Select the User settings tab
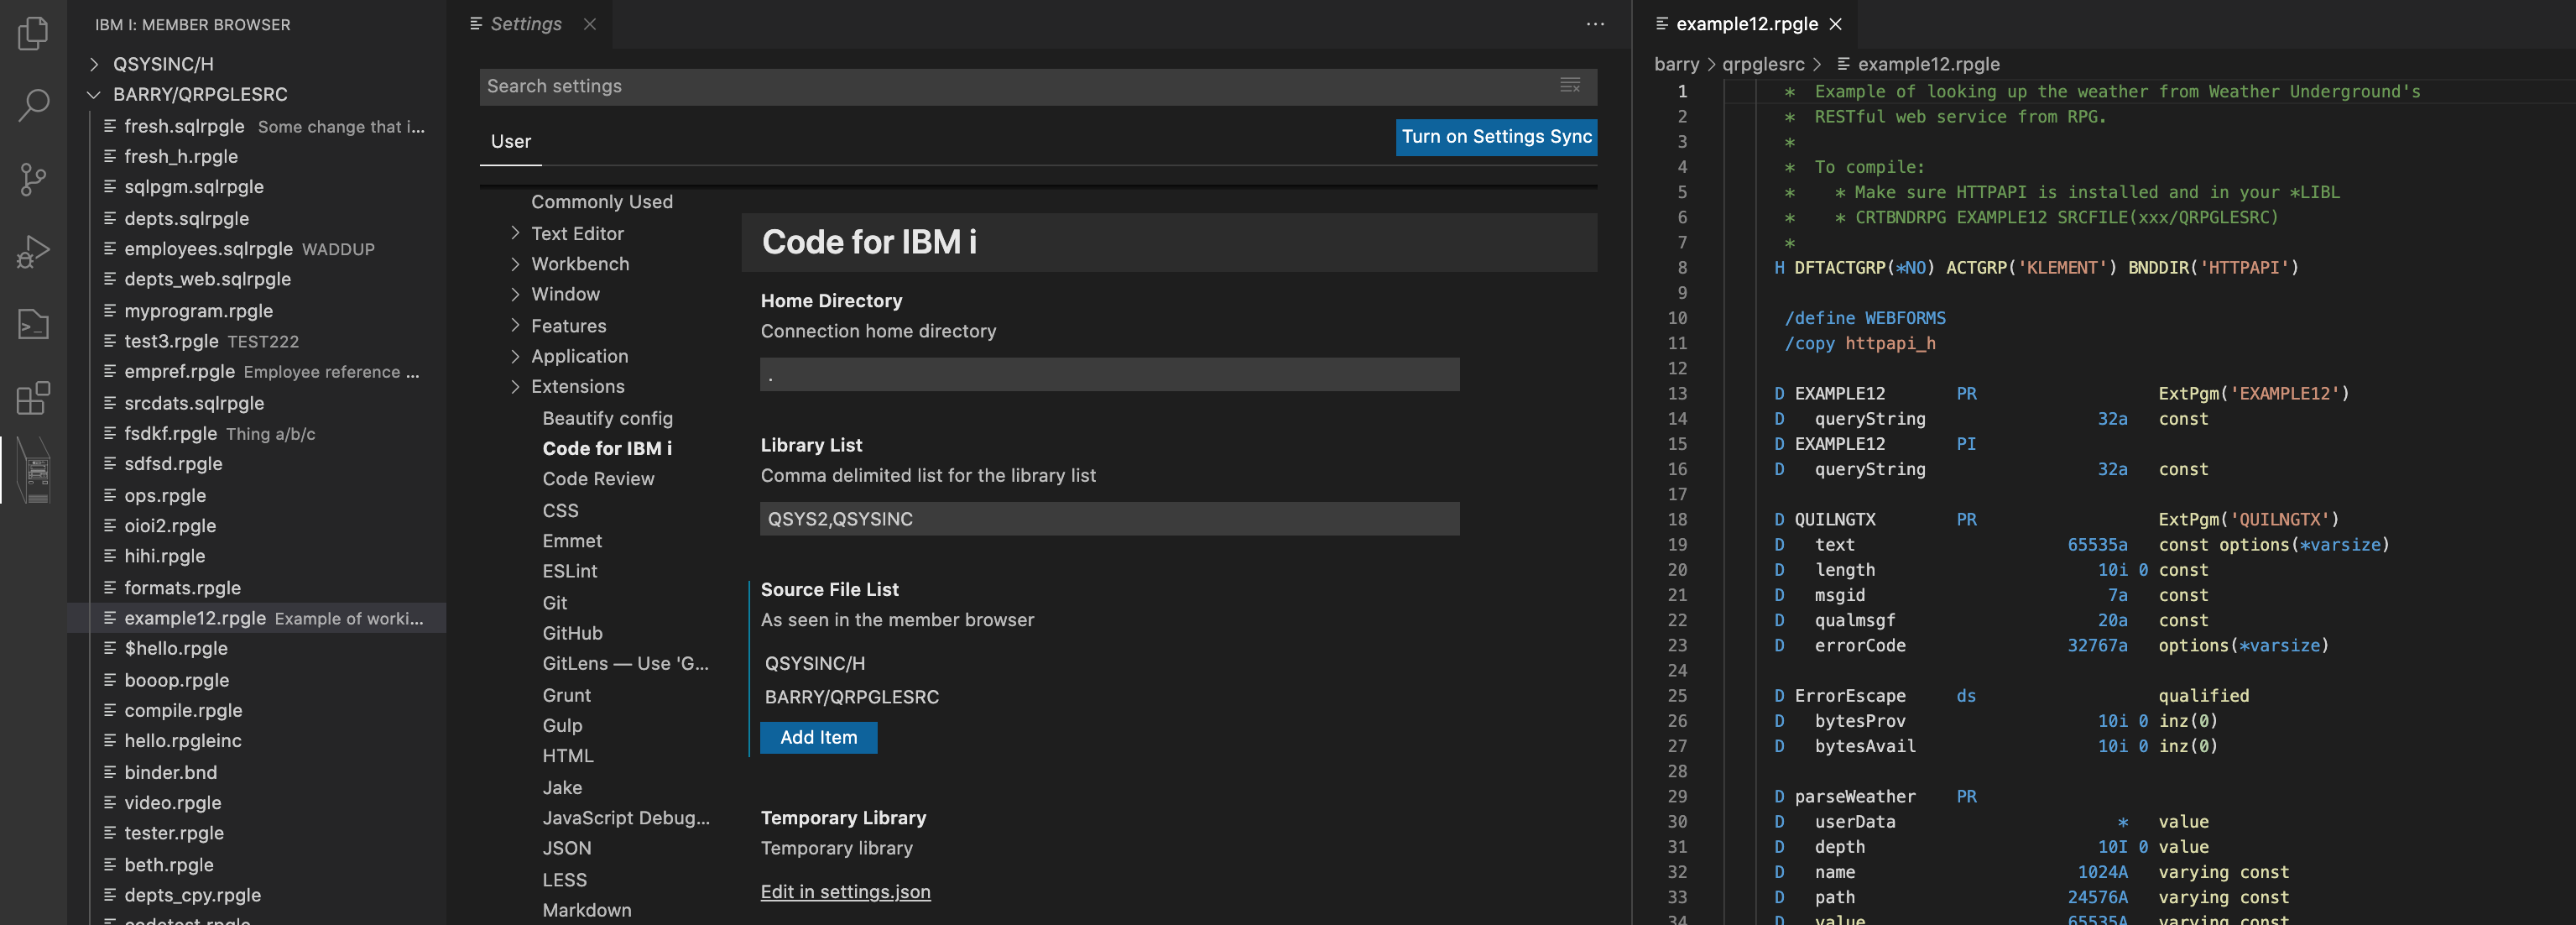 510,141
